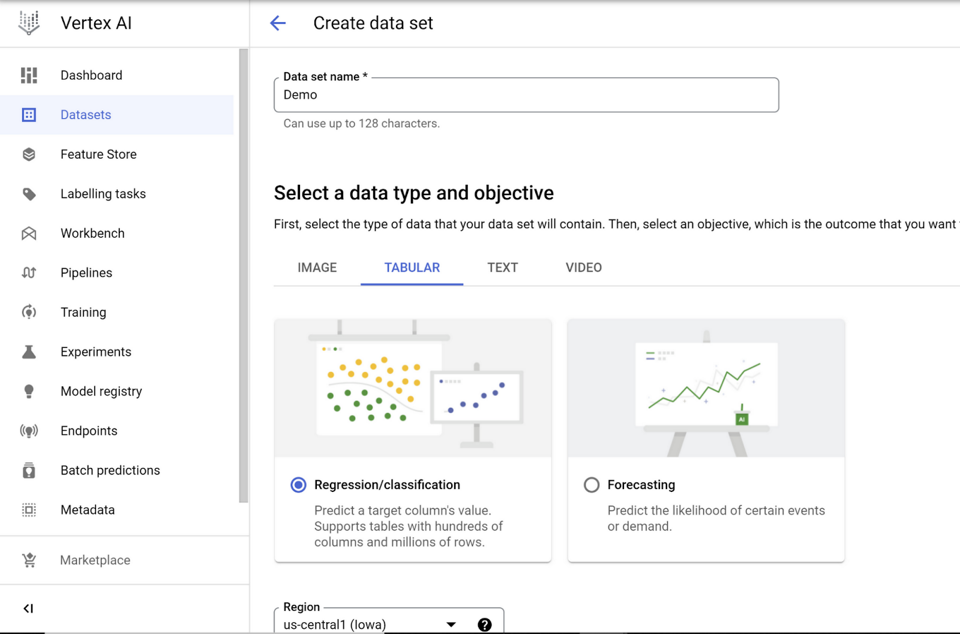Image resolution: width=960 pixels, height=634 pixels.
Task: Open the Pipelines section
Action: (x=85, y=272)
